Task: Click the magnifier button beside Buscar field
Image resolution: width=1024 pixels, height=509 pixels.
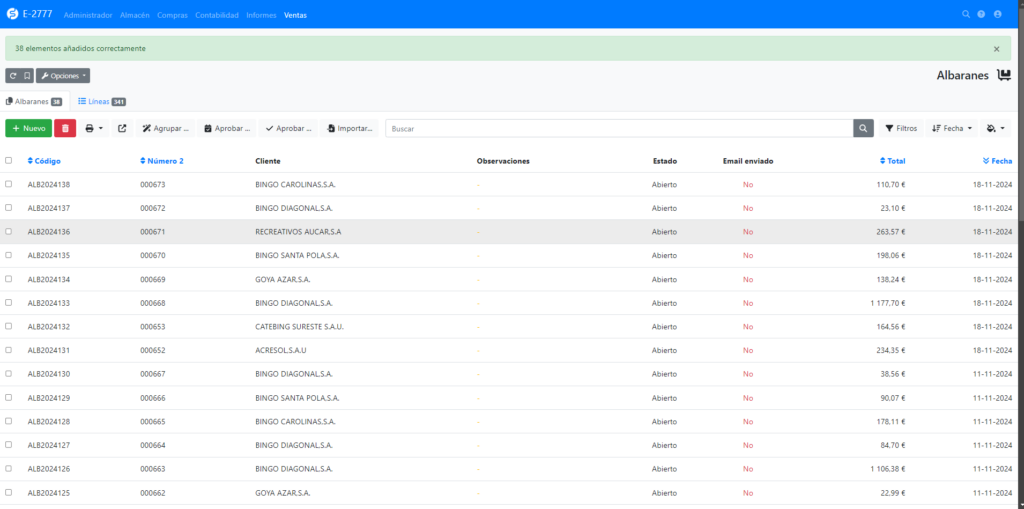Action: coord(864,128)
